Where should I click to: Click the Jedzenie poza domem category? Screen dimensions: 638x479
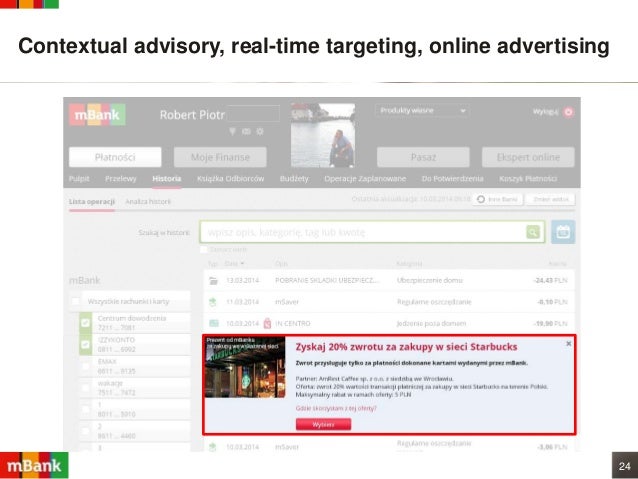coord(431,324)
